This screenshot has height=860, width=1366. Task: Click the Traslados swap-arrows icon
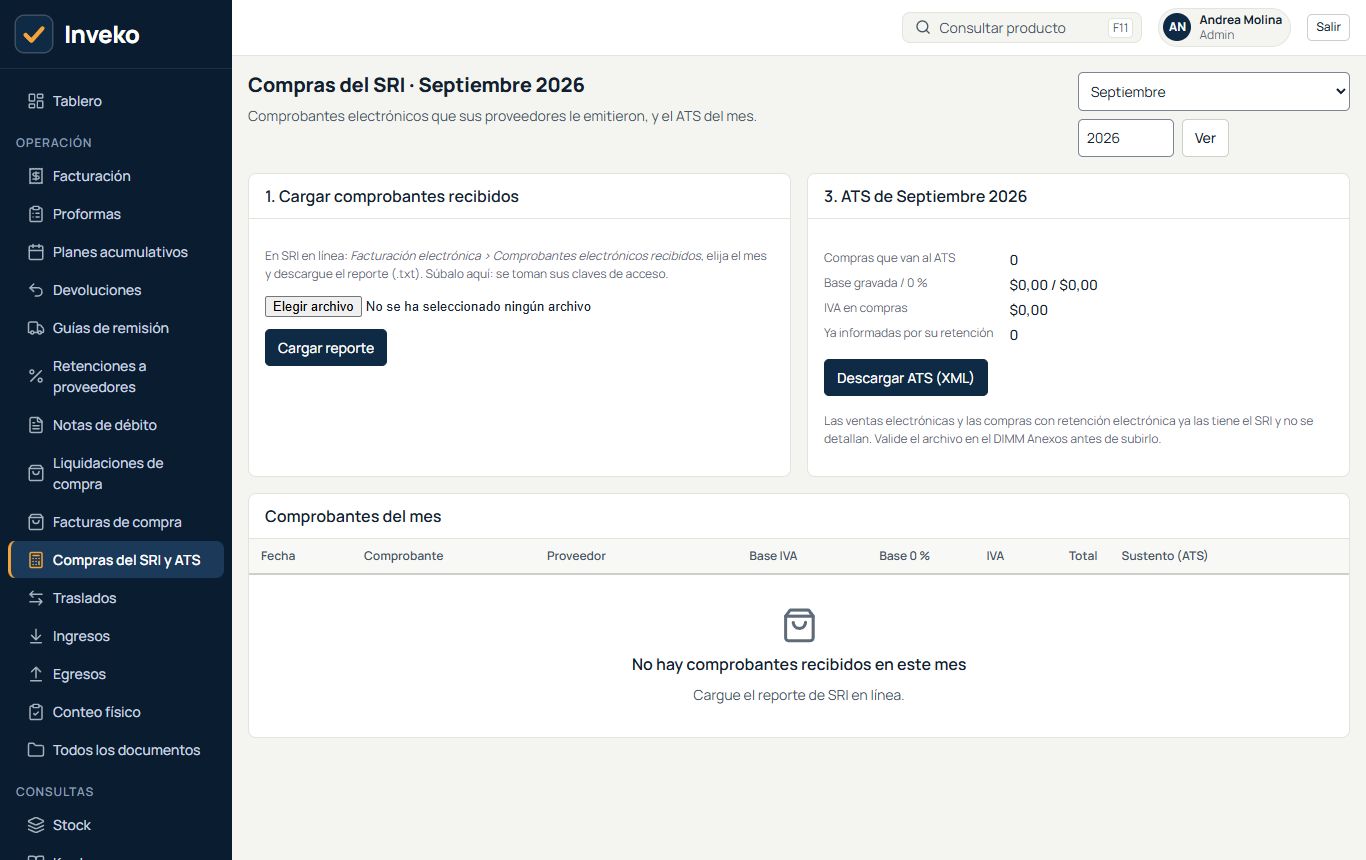pos(36,598)
